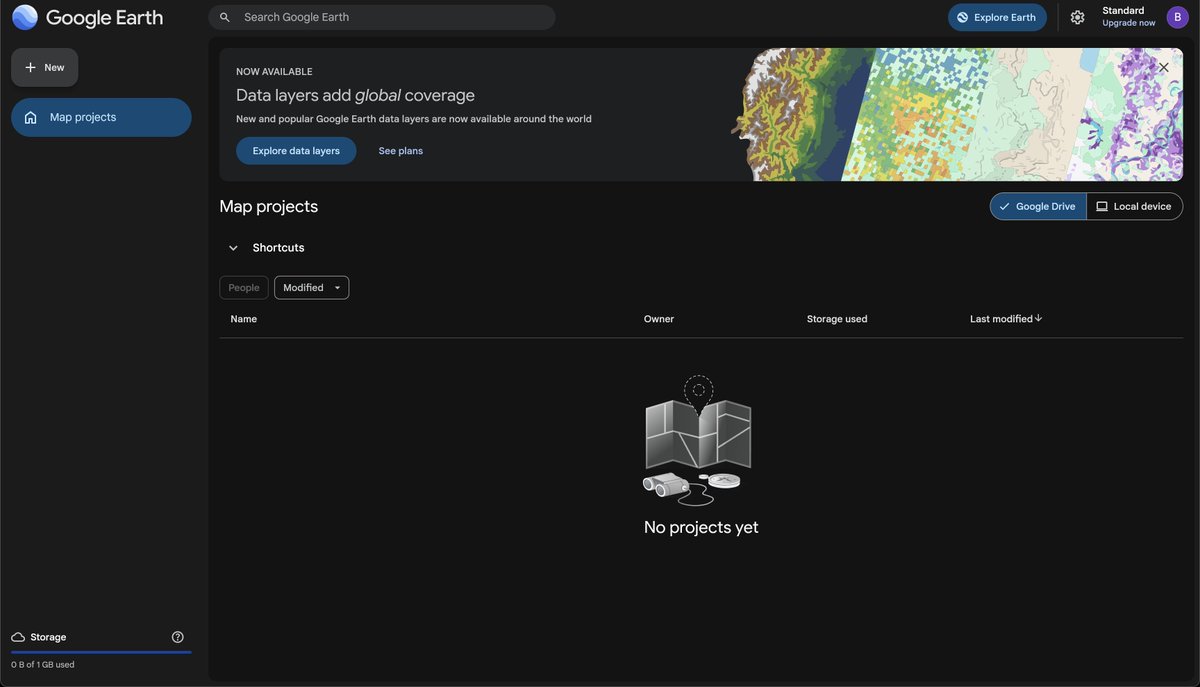
Task: Click the search magnifier icon
Action: pos(225,17)
